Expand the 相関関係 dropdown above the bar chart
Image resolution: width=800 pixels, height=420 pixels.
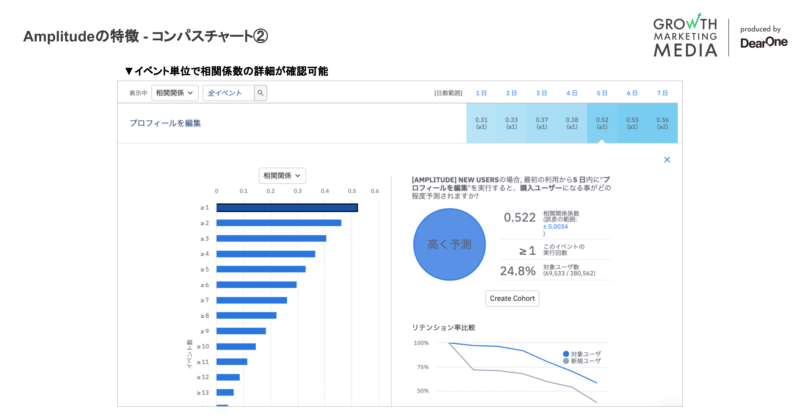[x=282, y=175]
